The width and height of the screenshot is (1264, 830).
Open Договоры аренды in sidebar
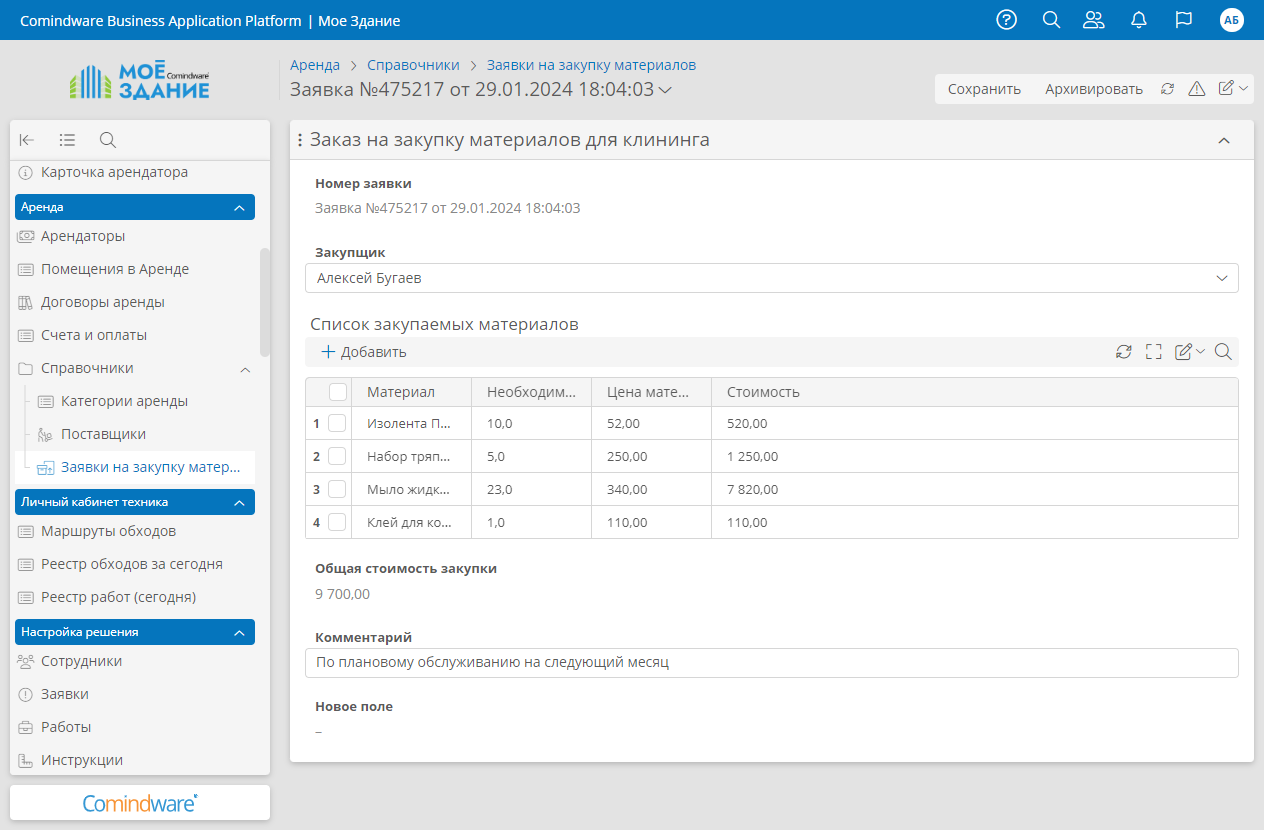(102, 302)
